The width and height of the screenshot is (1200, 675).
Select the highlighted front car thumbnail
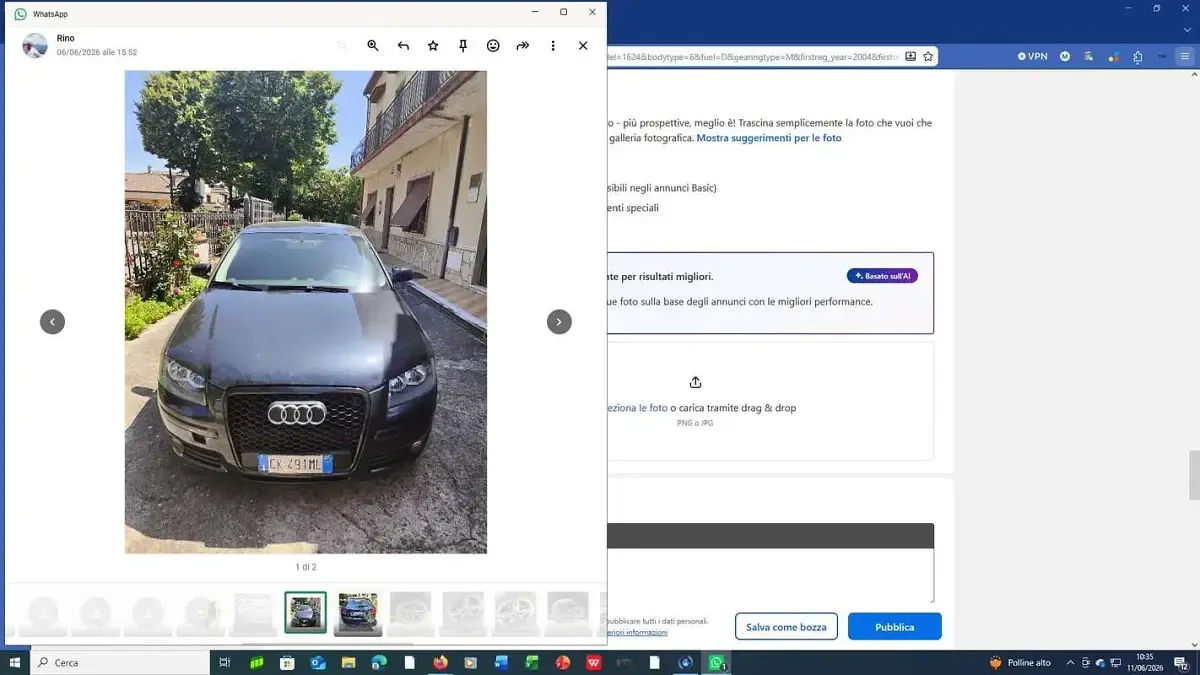(305, 612)
